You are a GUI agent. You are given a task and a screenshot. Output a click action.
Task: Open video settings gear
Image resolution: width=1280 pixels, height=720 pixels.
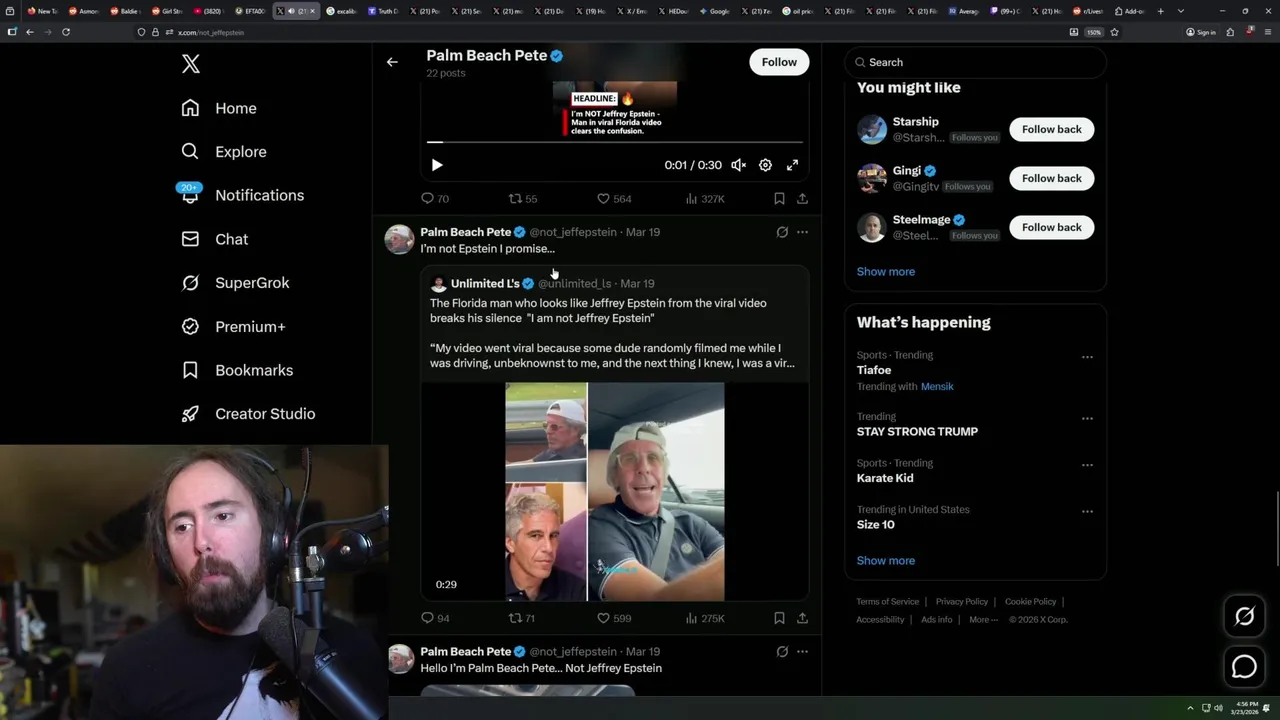[x=765, y=165]
